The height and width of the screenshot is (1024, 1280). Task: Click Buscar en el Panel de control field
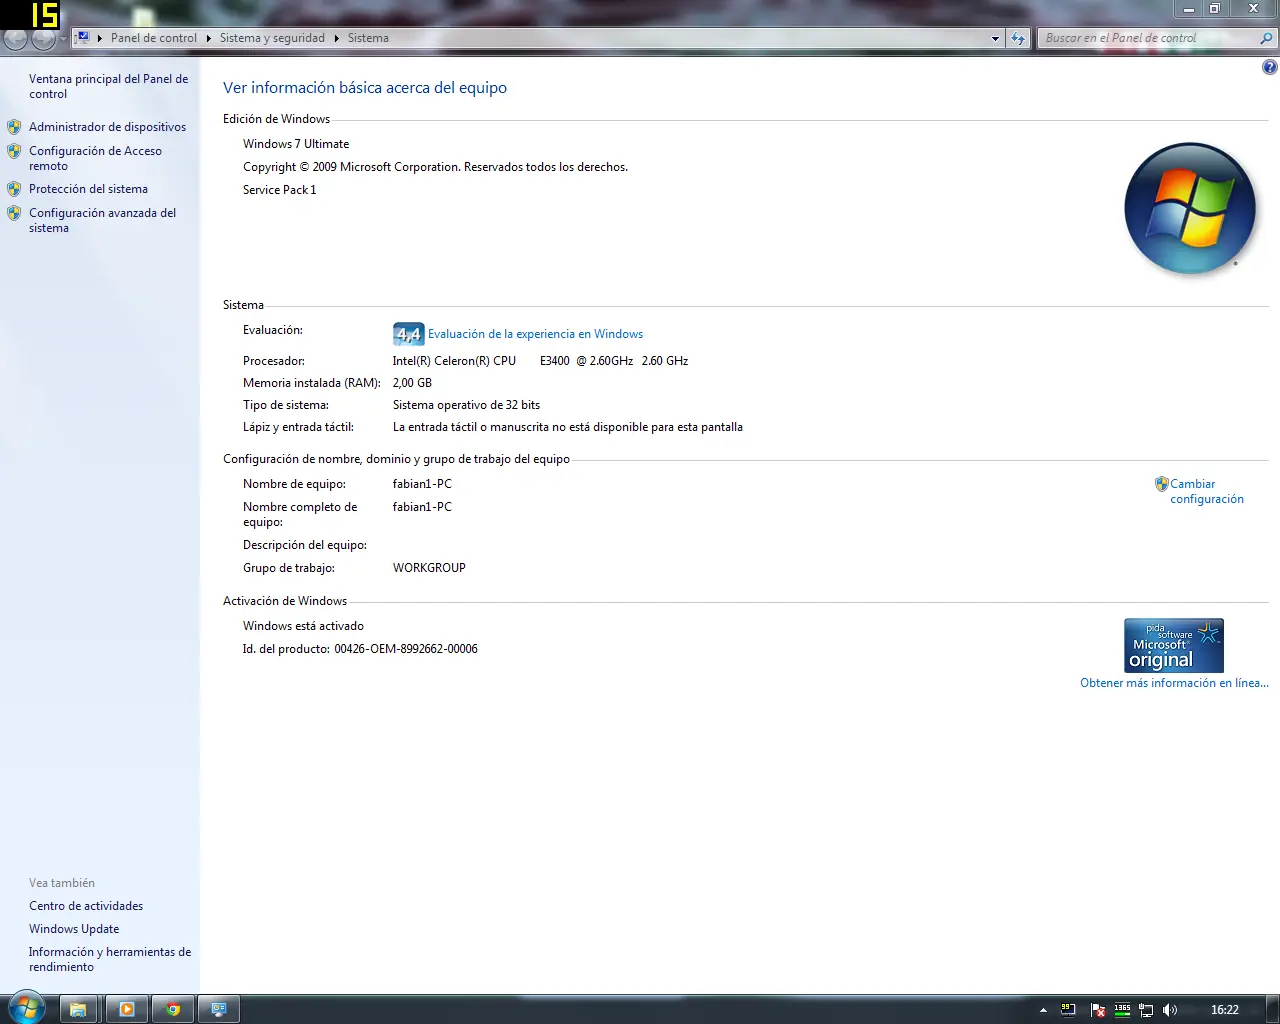[1148, 38]
